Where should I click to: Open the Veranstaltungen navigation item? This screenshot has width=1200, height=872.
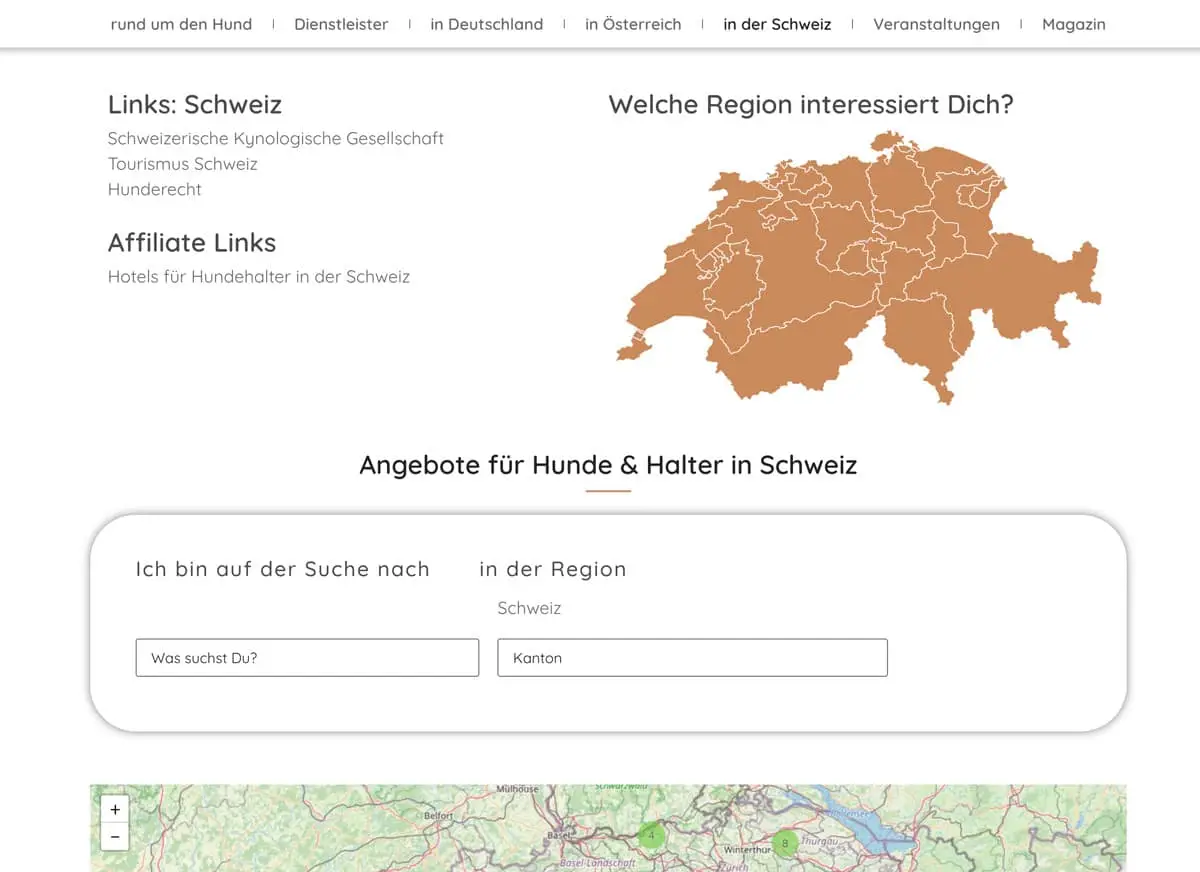pyautogui.click(x=936, y=24)
